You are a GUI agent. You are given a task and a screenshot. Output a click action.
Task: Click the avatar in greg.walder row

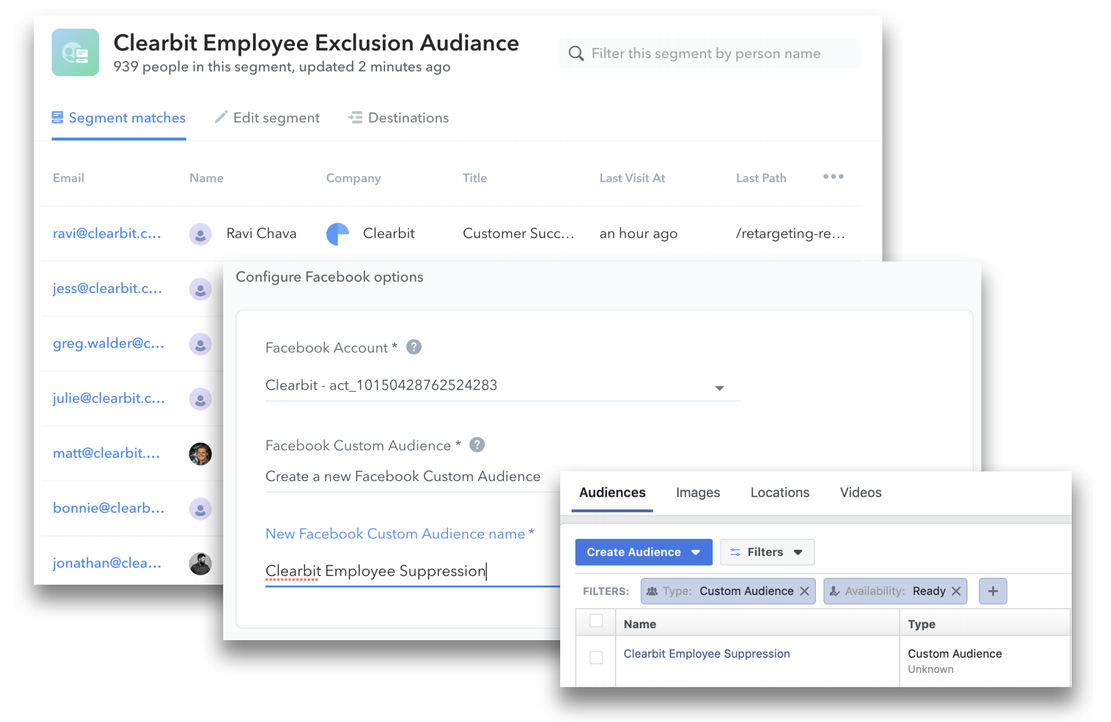[x=201, y=344]
